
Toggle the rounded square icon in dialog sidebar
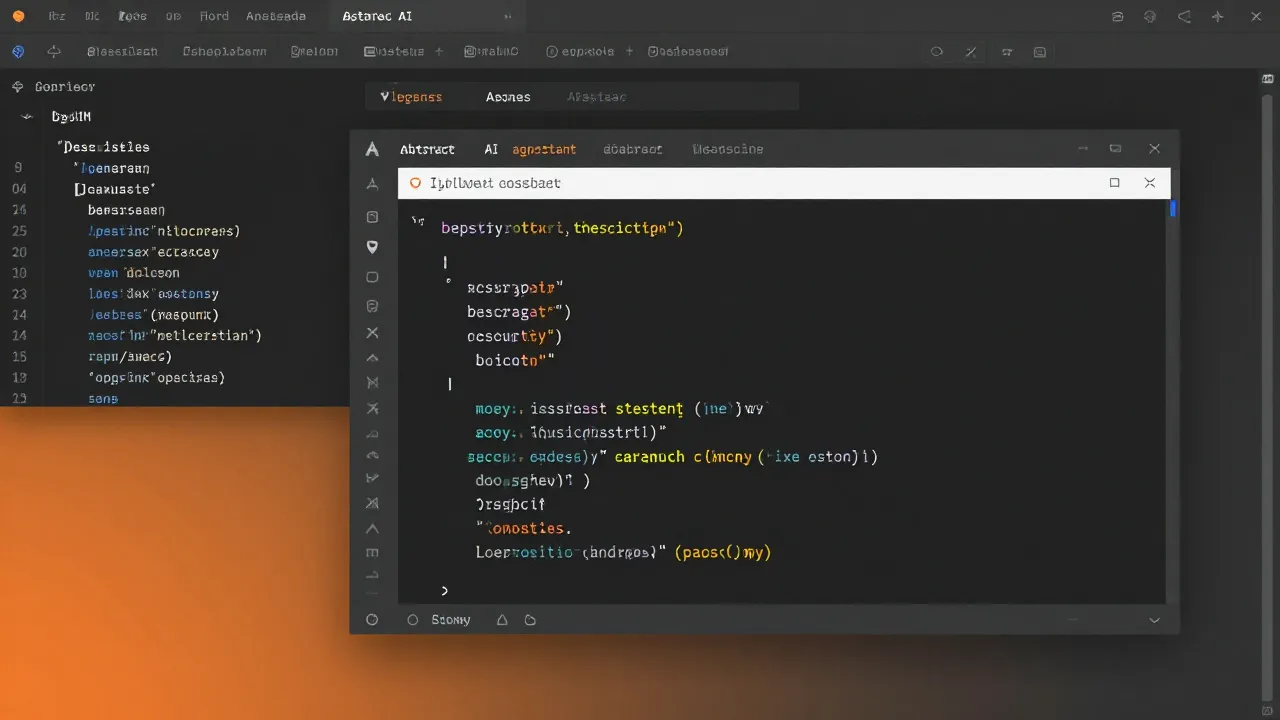tap(372, 277)
